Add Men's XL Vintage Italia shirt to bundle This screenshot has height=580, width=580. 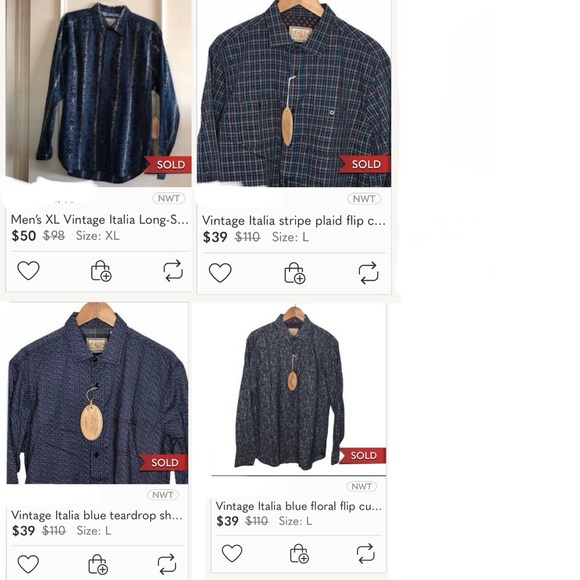tap(101, 271)
